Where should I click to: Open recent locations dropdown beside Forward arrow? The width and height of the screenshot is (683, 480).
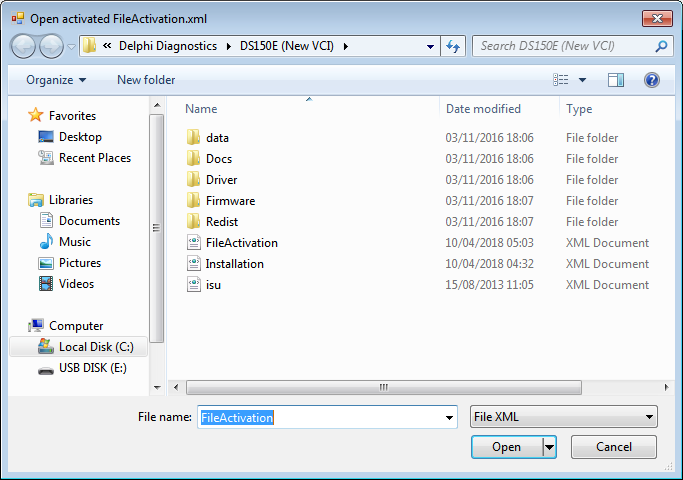71,46
